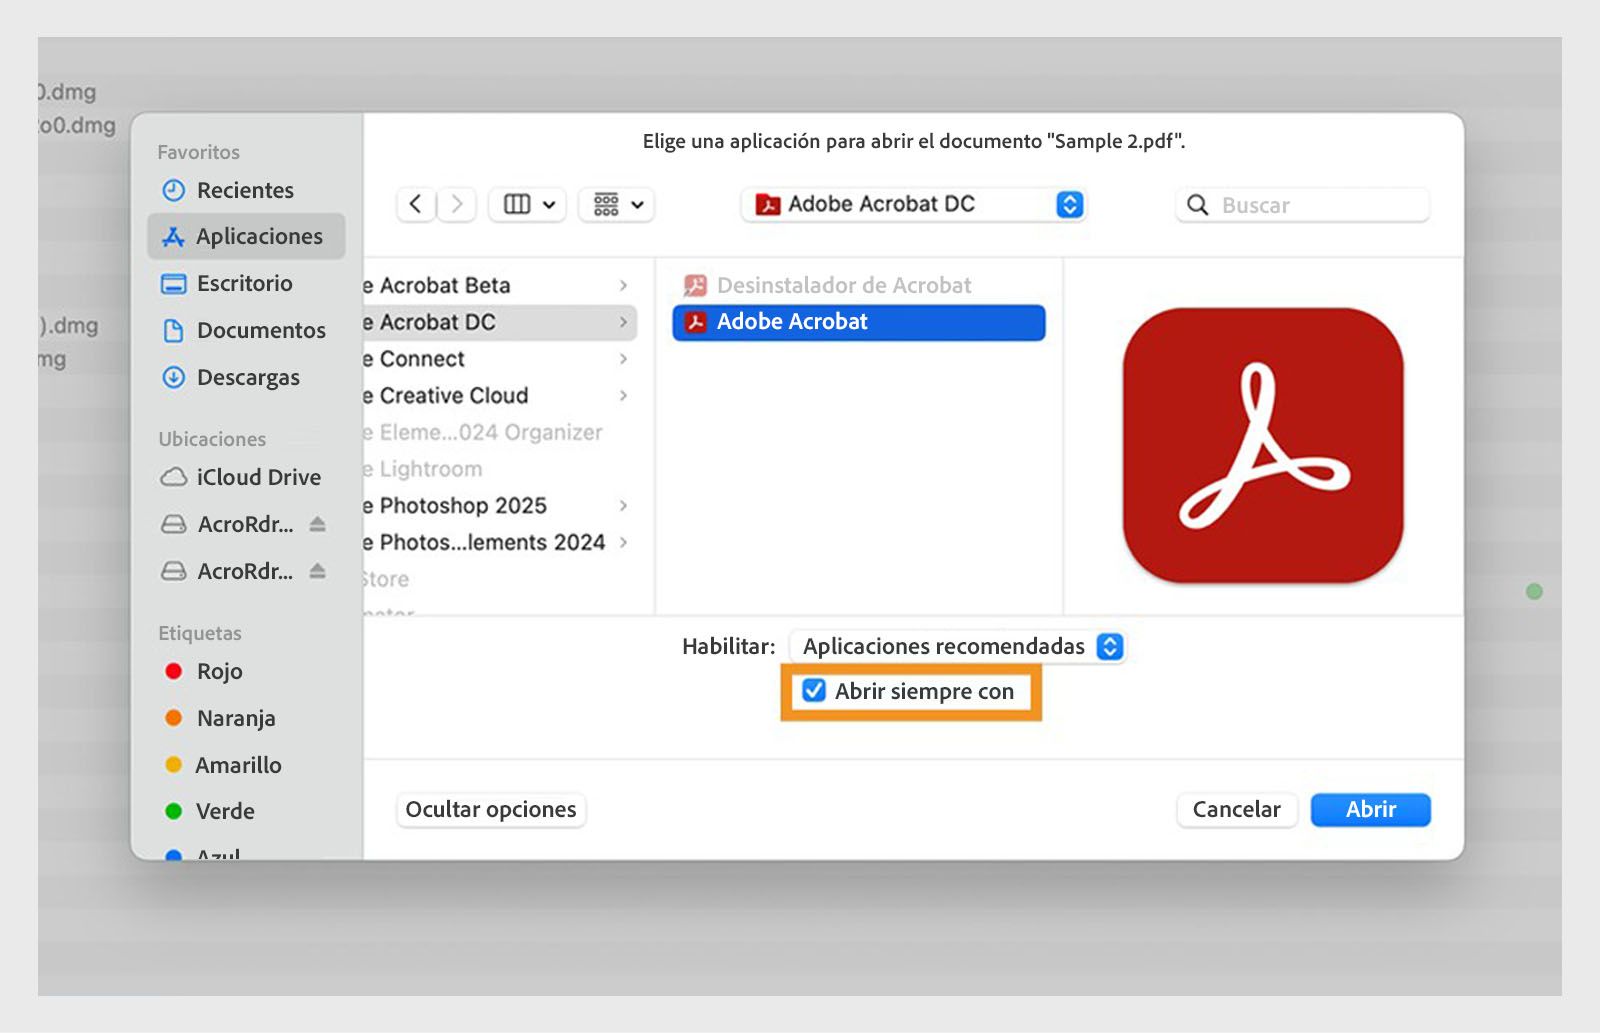Open the Adobe Acrobat DC location dropdown
Viewport: 1600px width, 1033px height.
click(x=912, y=204)
